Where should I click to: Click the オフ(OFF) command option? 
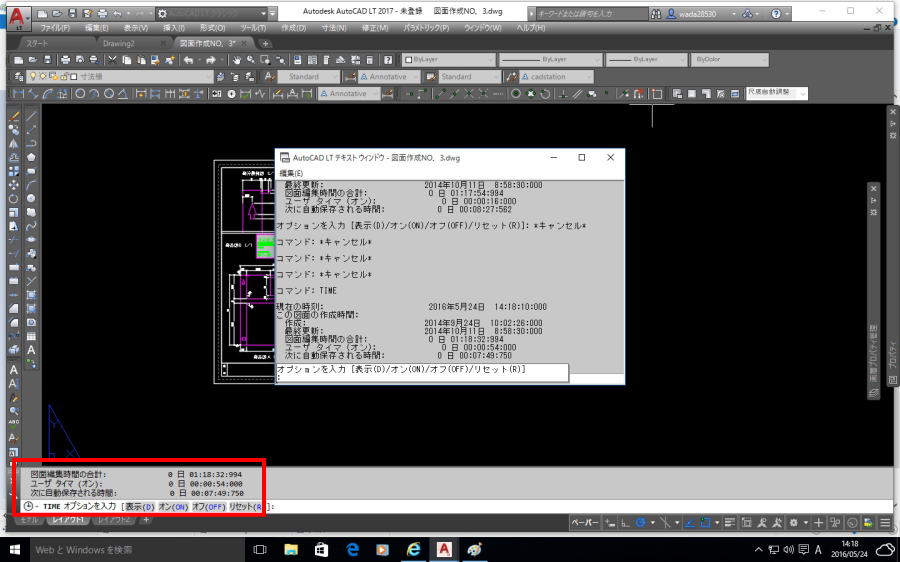(208, 507)
